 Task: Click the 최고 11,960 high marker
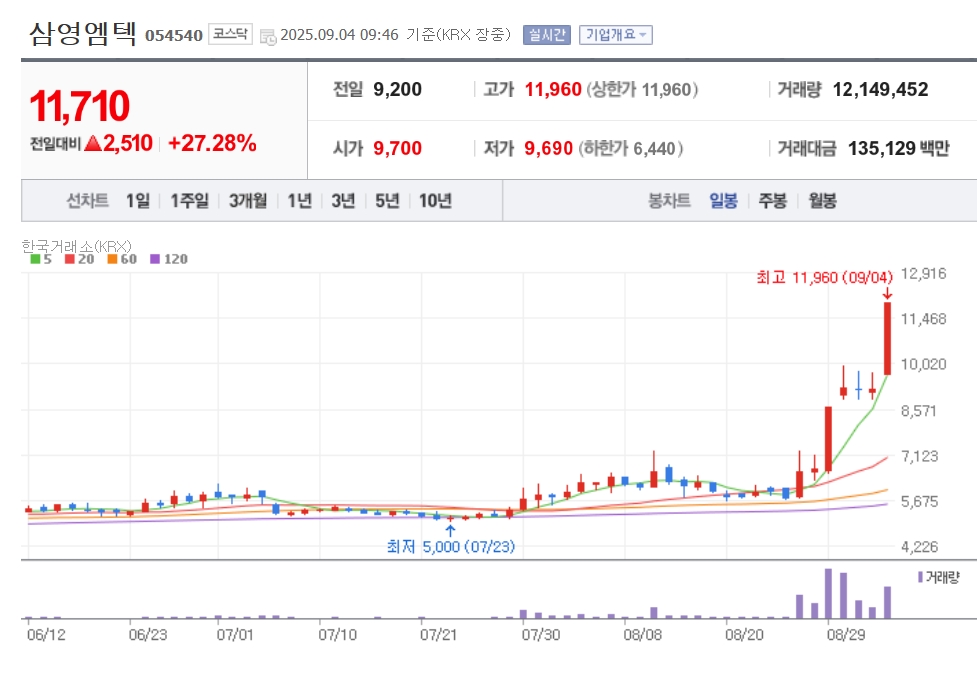(824, 277)
